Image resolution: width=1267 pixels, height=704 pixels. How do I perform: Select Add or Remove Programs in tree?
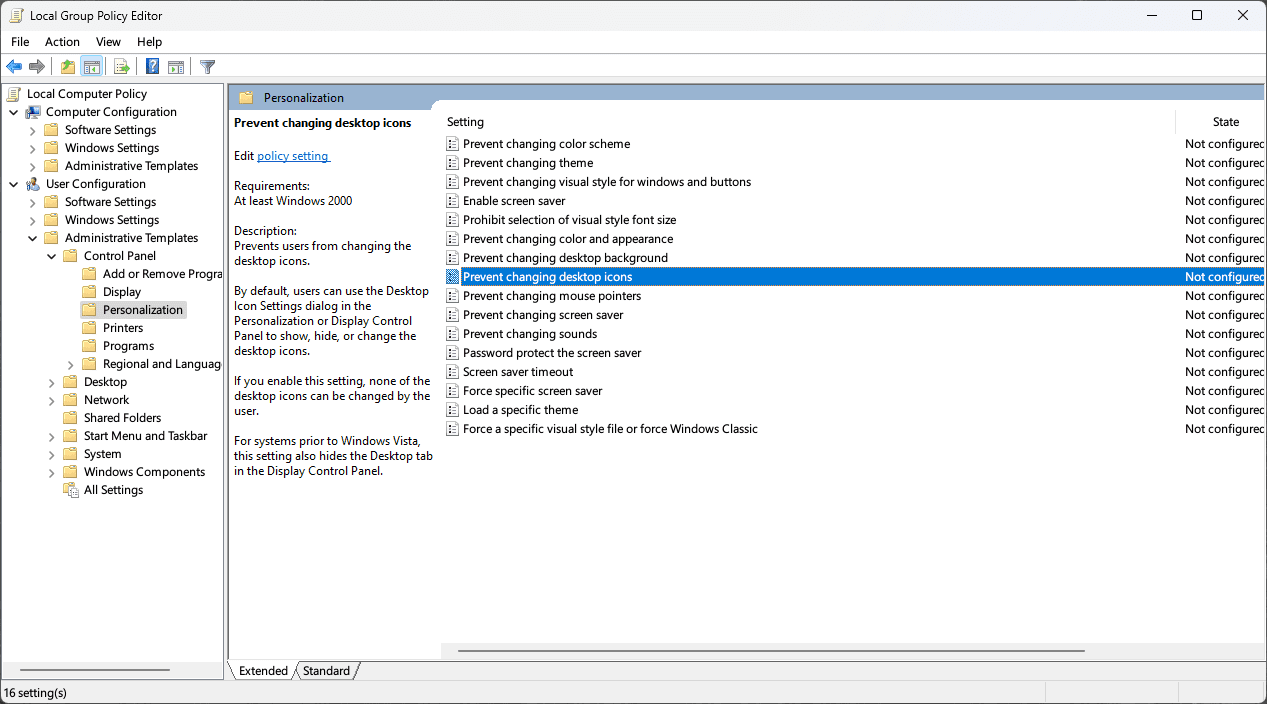tap(162, 274)
